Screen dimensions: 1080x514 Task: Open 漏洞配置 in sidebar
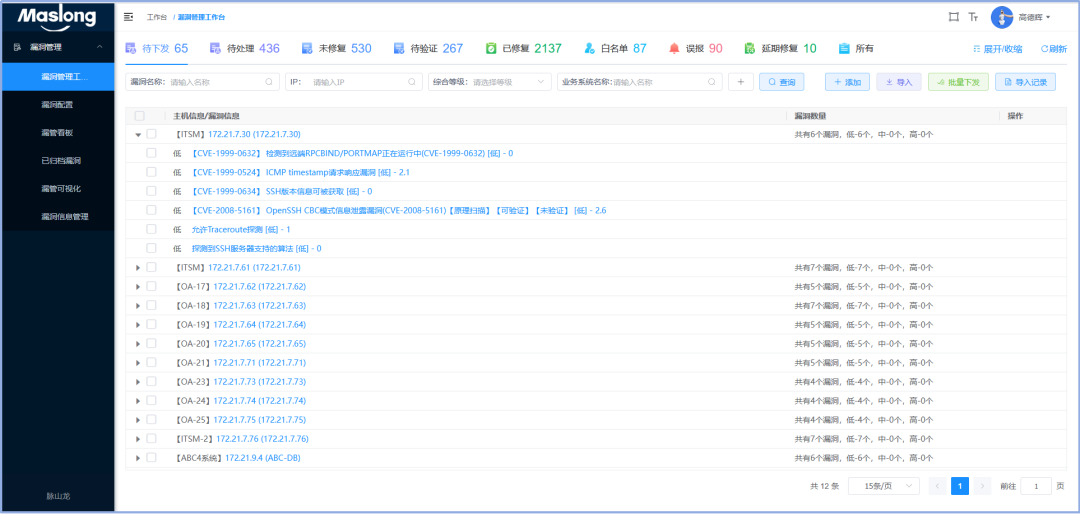click(x=57, y=105)
